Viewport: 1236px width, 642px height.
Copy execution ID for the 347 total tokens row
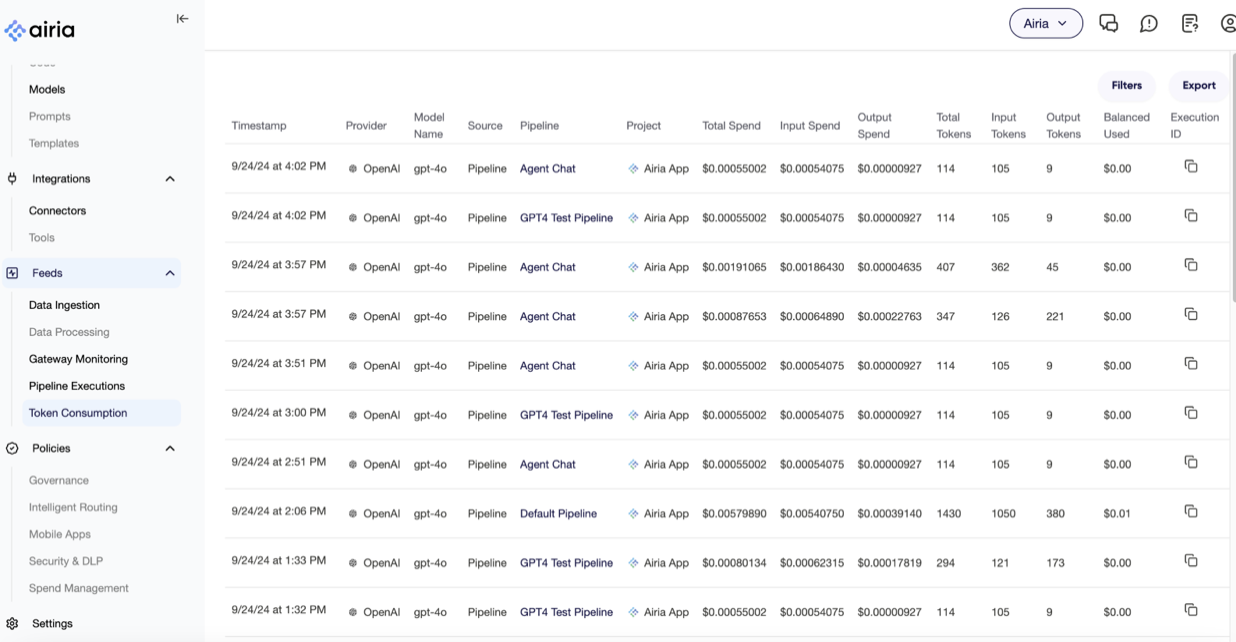(x=1191, y=314)
